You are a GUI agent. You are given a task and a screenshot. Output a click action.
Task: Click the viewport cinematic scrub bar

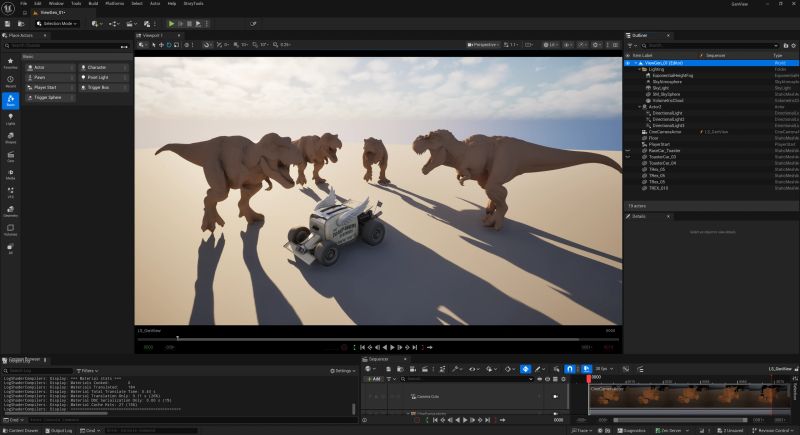coord(378,339)
